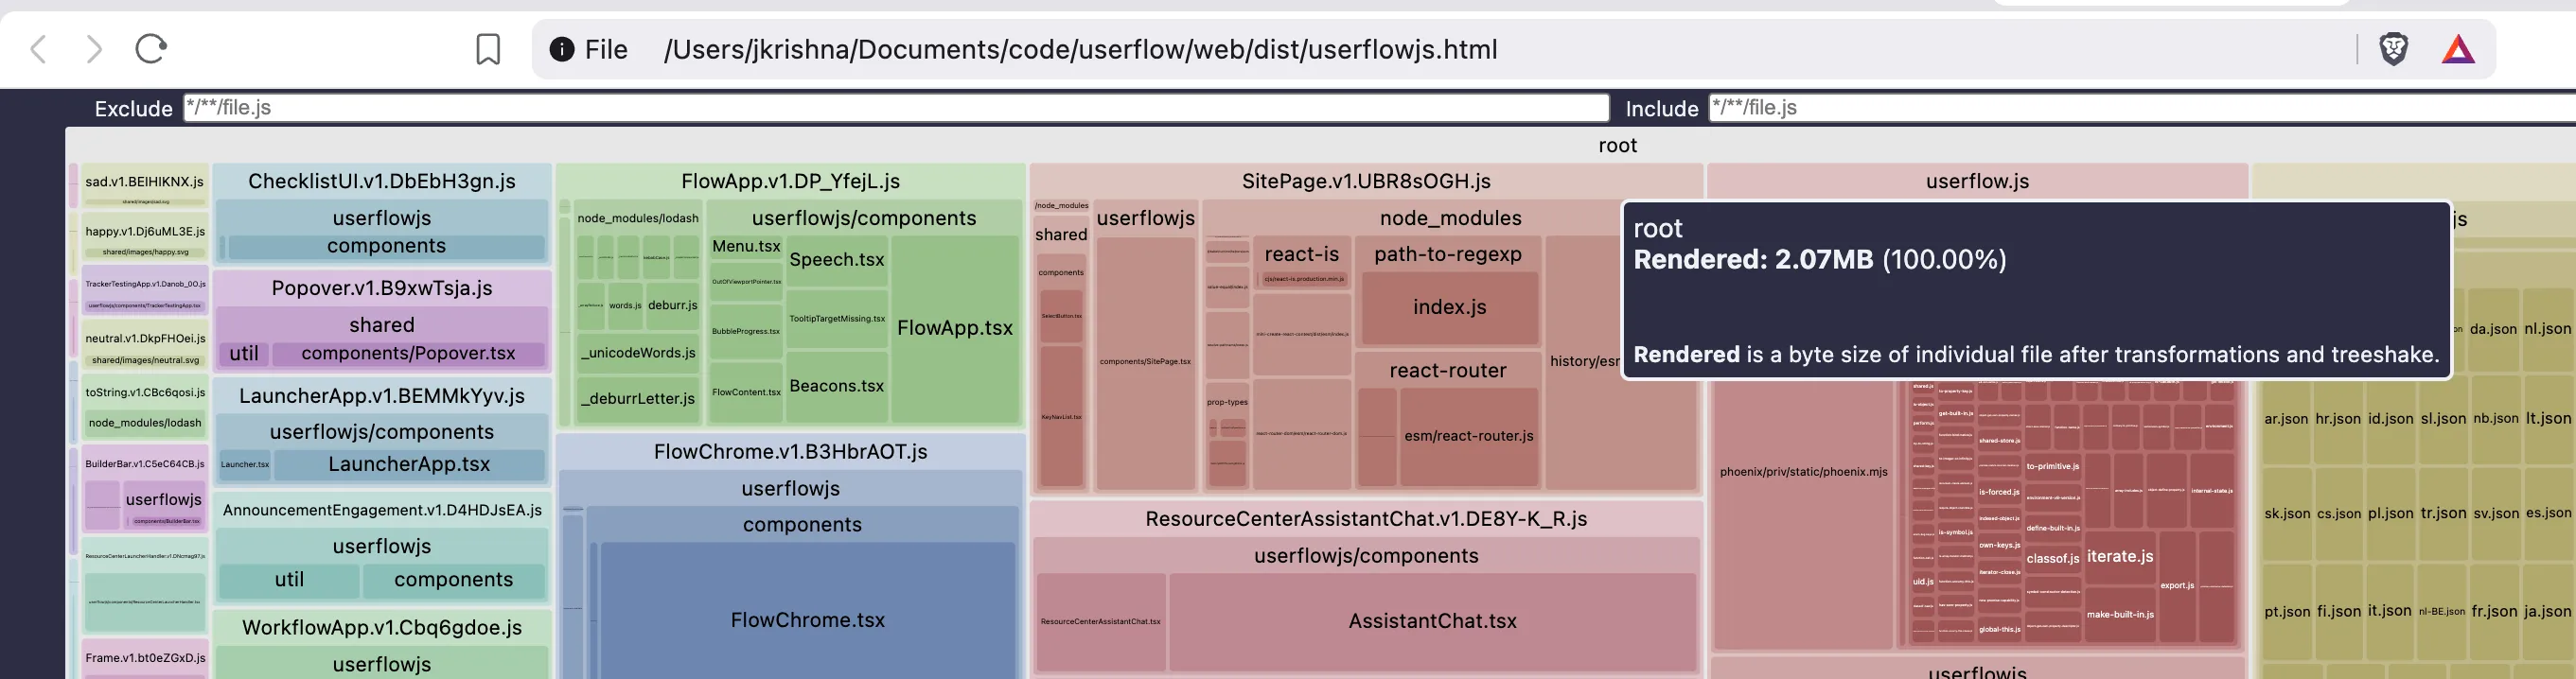Click the TooltipTargetMissing.tsx tile
This screenshot has width=2576, height=679.
coord(836,319)
